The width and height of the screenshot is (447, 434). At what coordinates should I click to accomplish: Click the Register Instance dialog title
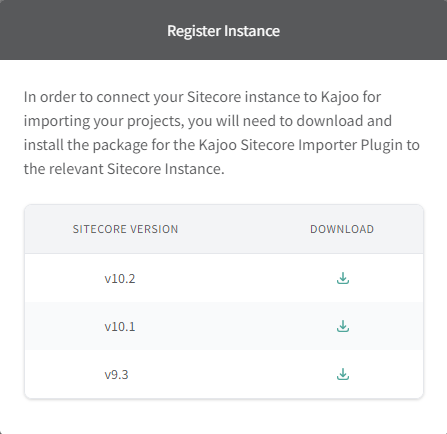(x=223, y=31)
